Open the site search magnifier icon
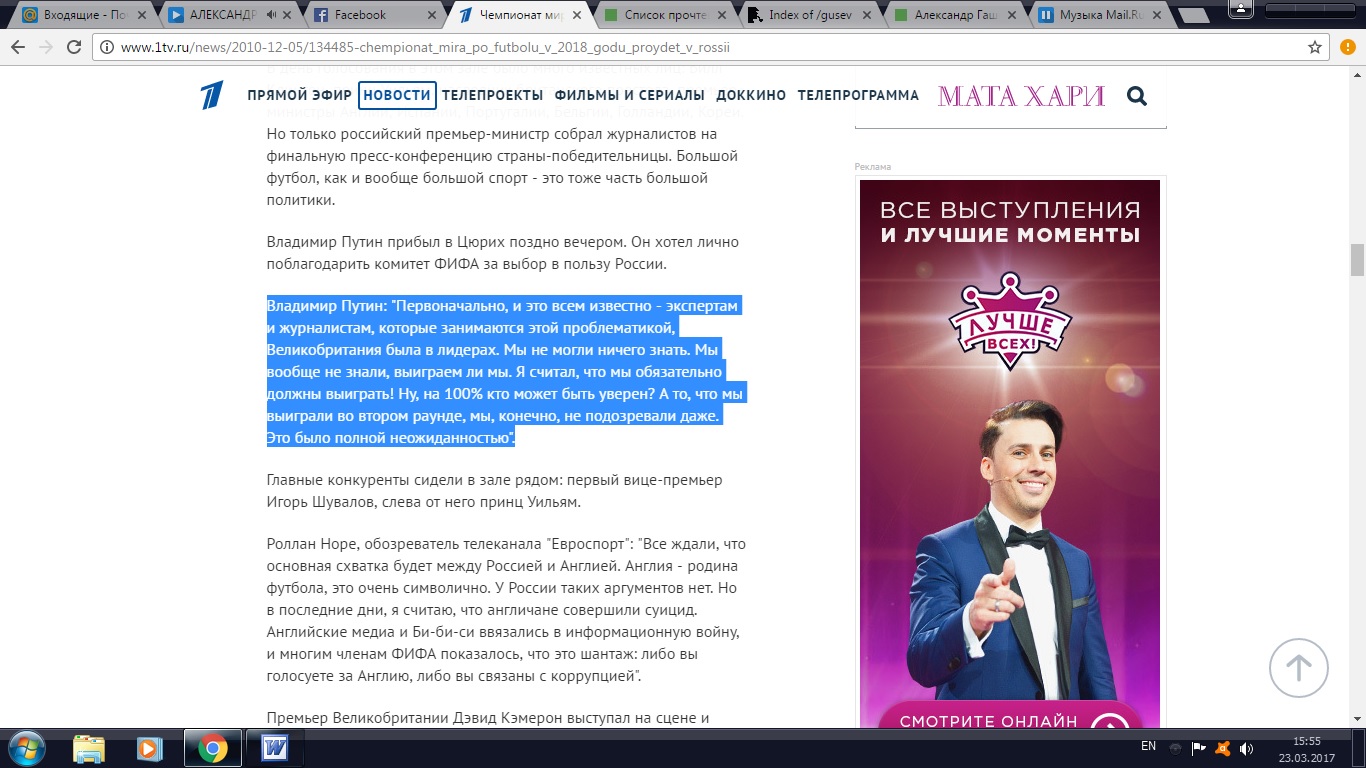 pos(1136,96)
